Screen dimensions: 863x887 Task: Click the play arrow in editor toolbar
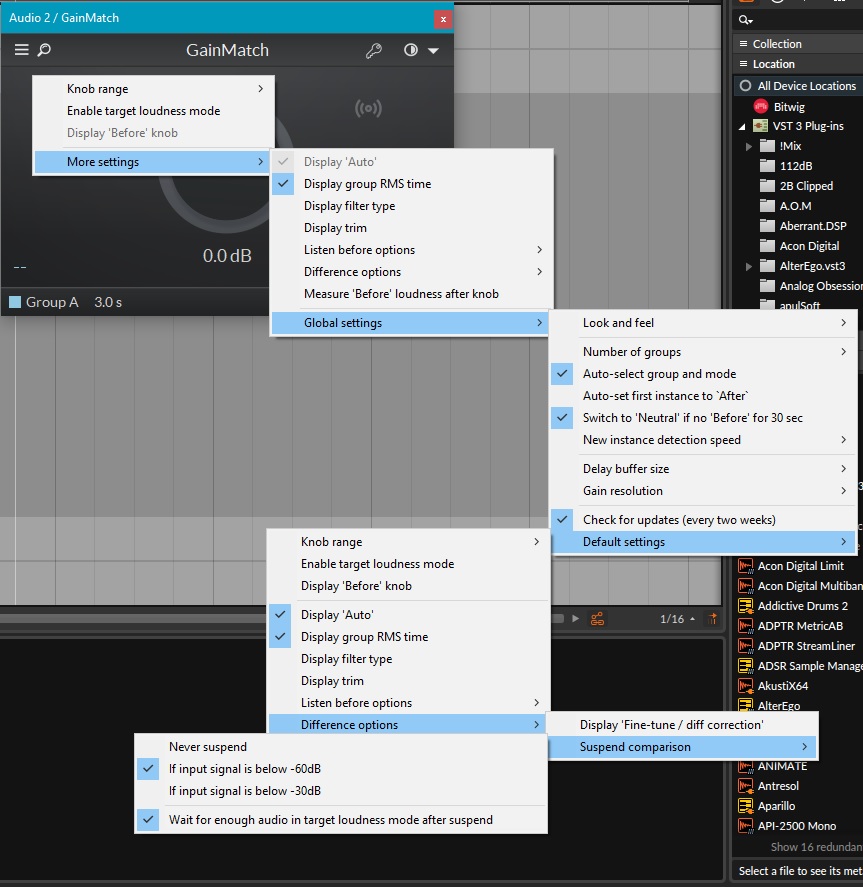575,619
